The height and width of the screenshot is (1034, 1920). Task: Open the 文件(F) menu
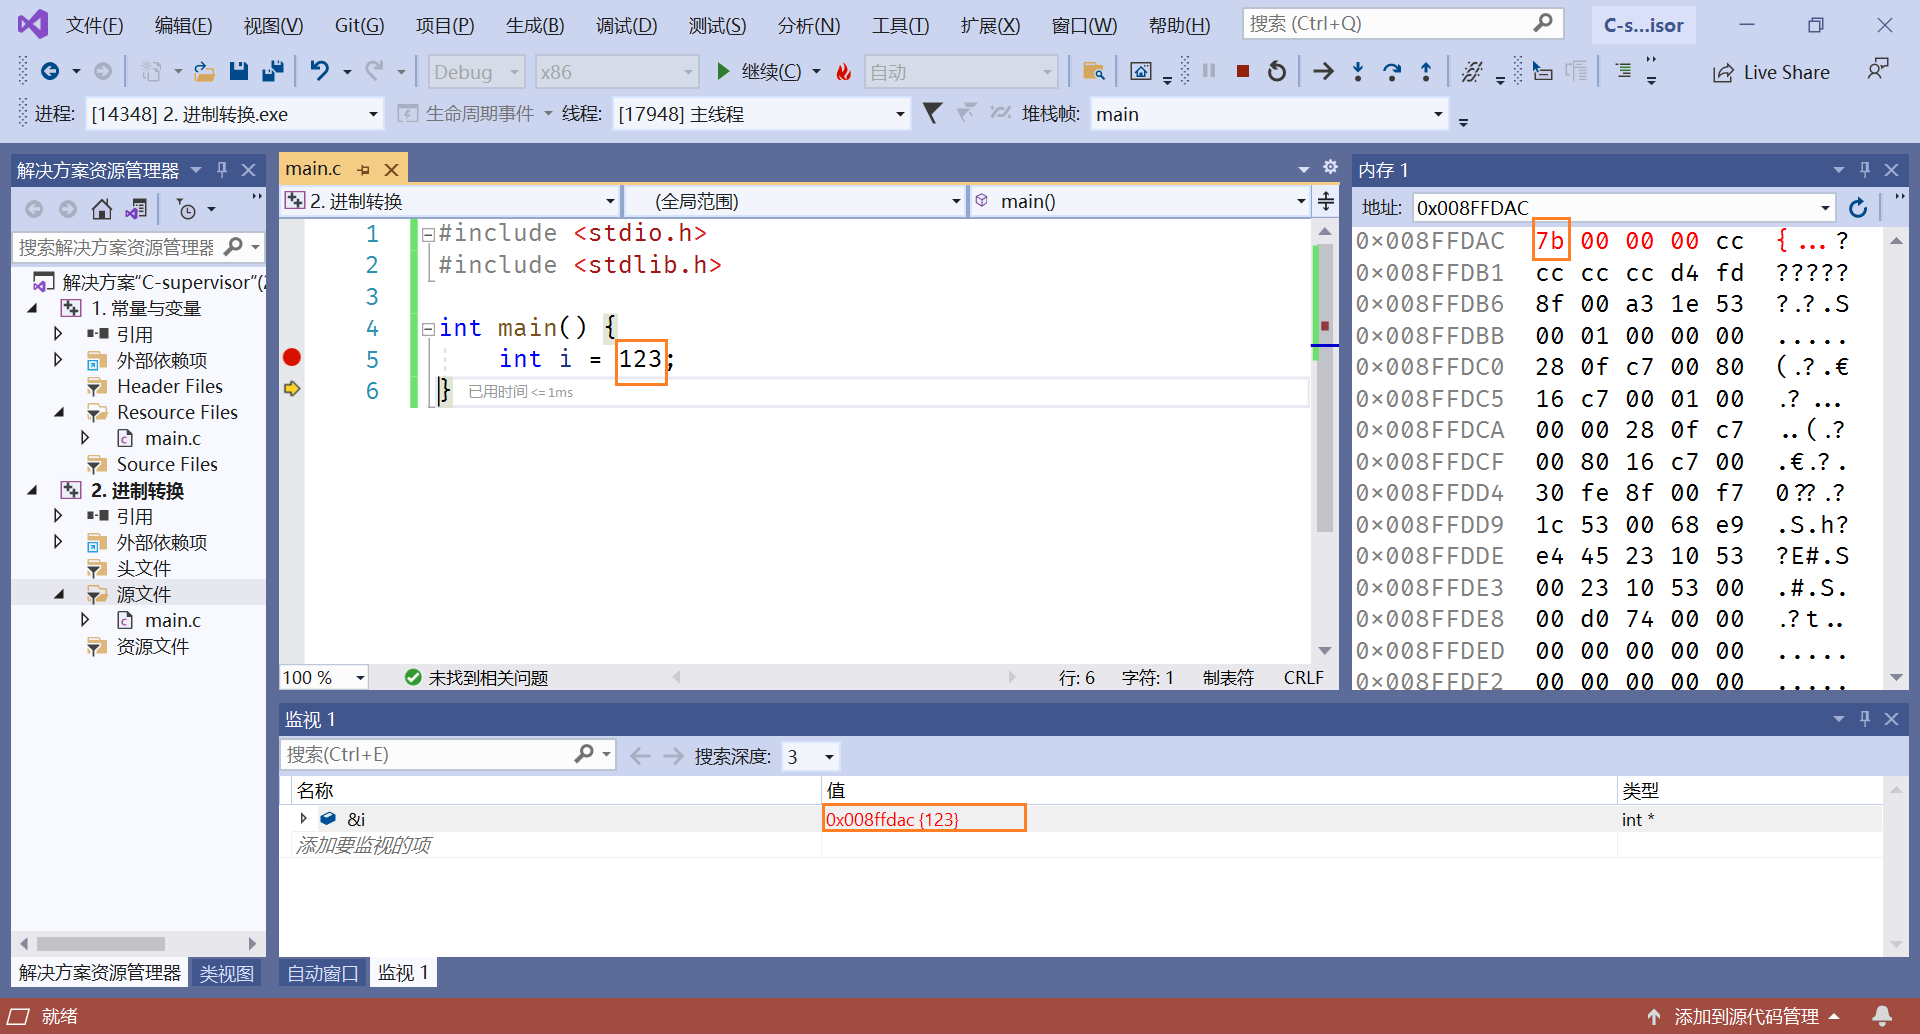[94, 25]
